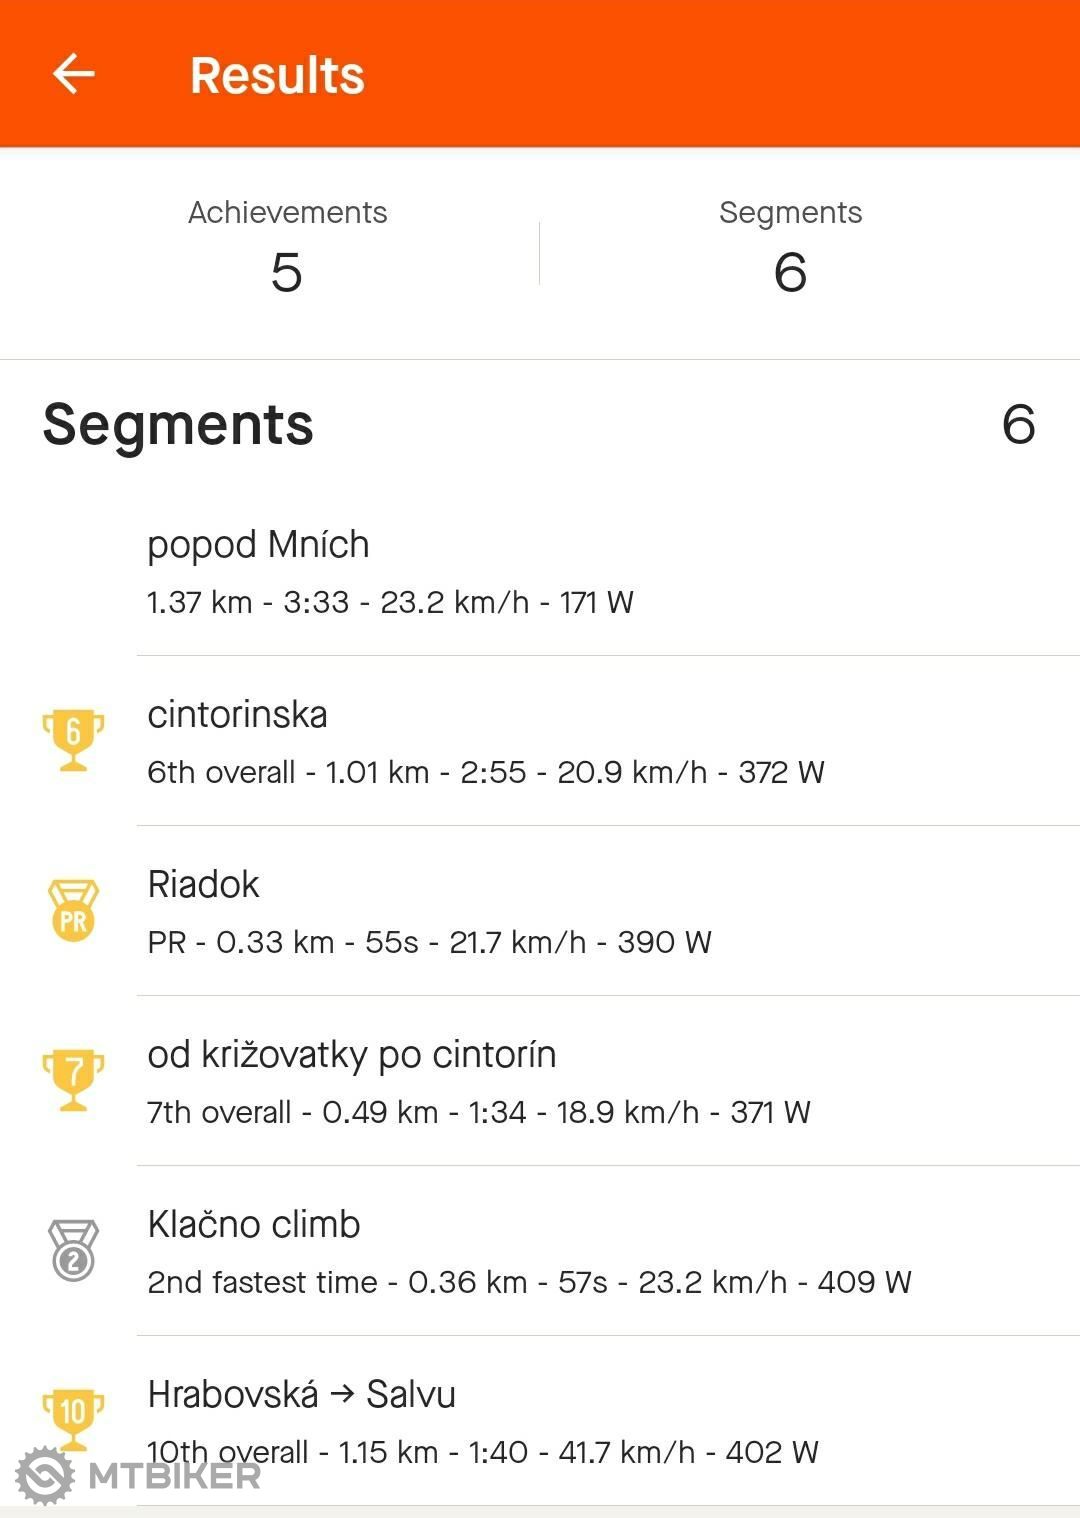Click the 10th overall trophy icon
This screenshot has width=1080, height=1518.
pos(73,1418)
